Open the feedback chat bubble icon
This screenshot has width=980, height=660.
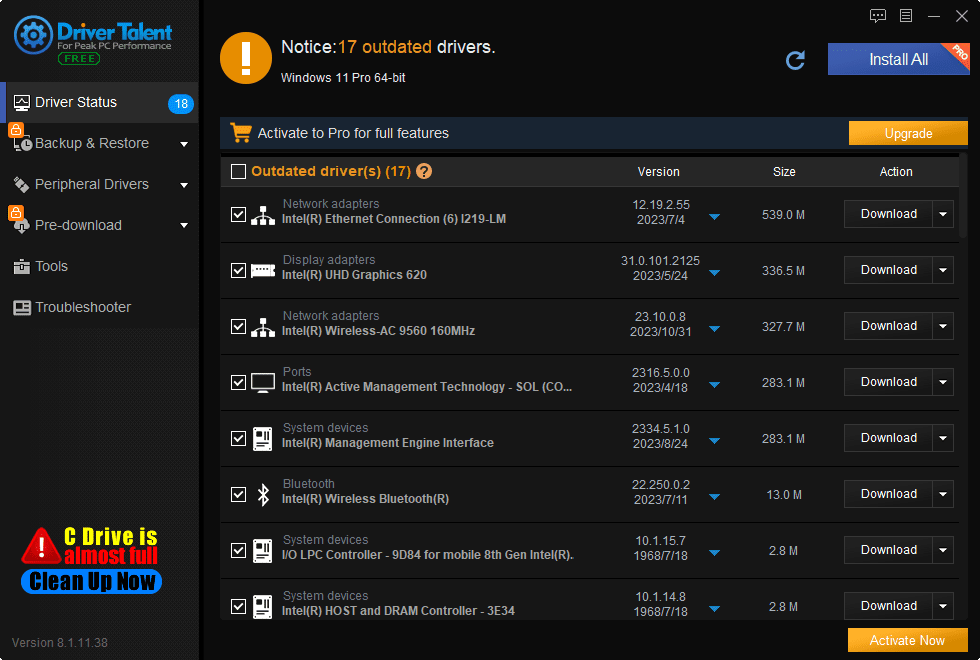[878, 16]
